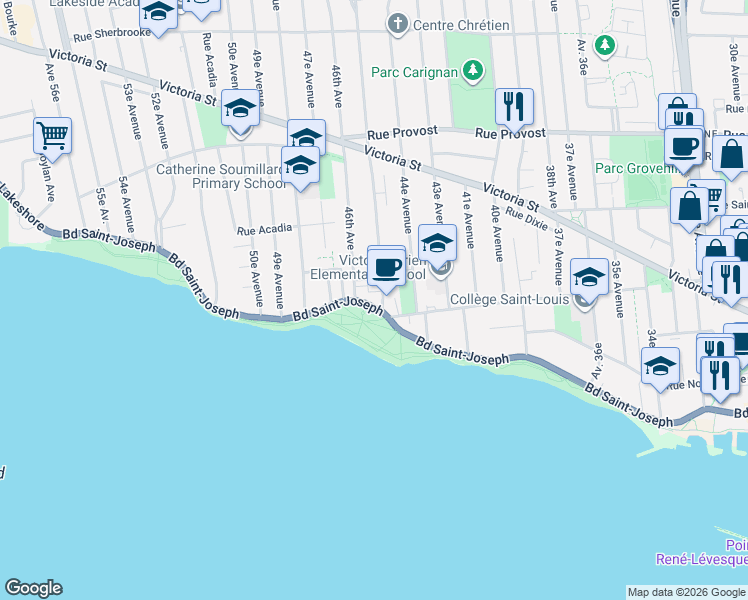
Task: Select the 52e Avenue street label
Action: click(x=159, y=120)
